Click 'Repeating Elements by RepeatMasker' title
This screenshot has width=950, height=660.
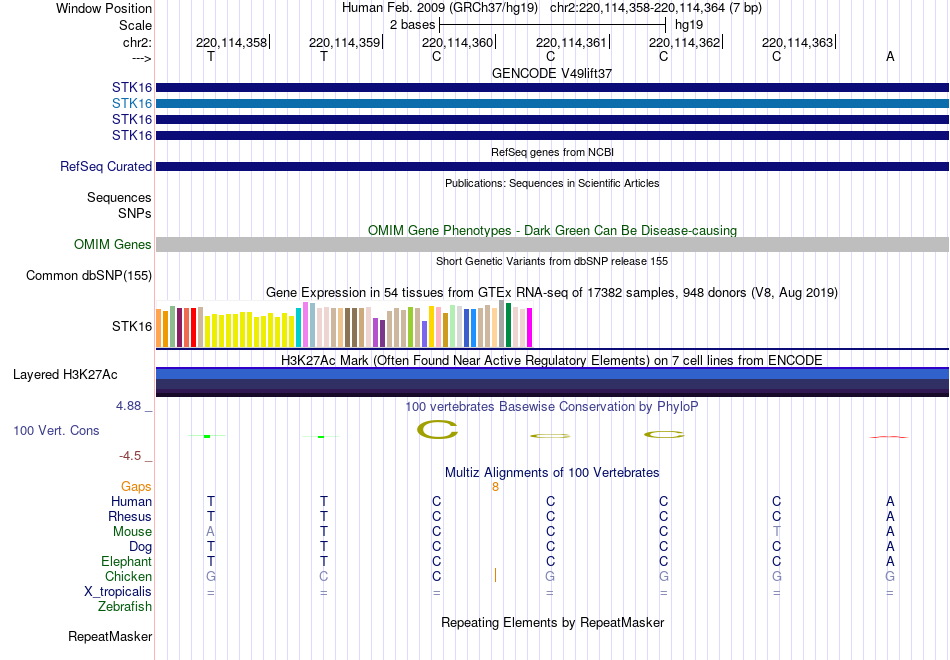click(552, 623)
